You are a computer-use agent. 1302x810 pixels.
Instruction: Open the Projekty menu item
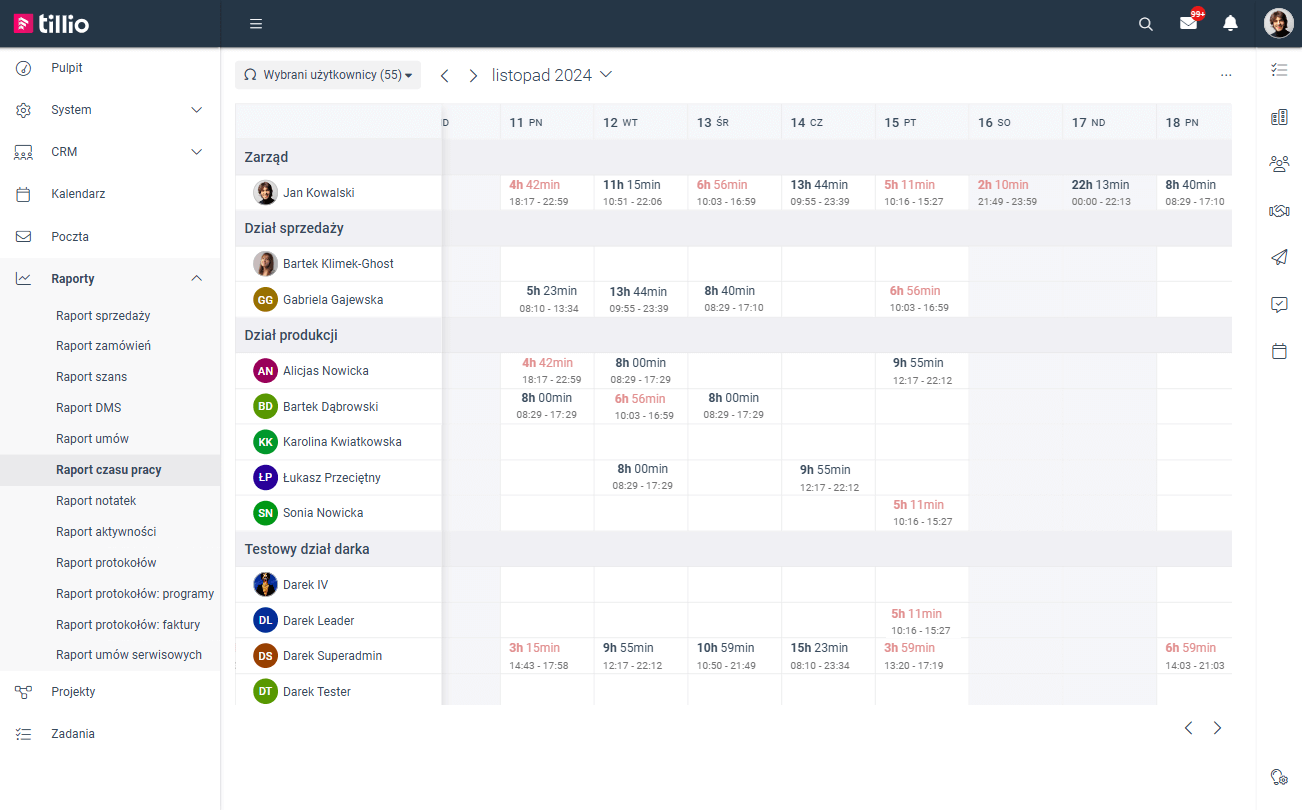pos(73,692)
